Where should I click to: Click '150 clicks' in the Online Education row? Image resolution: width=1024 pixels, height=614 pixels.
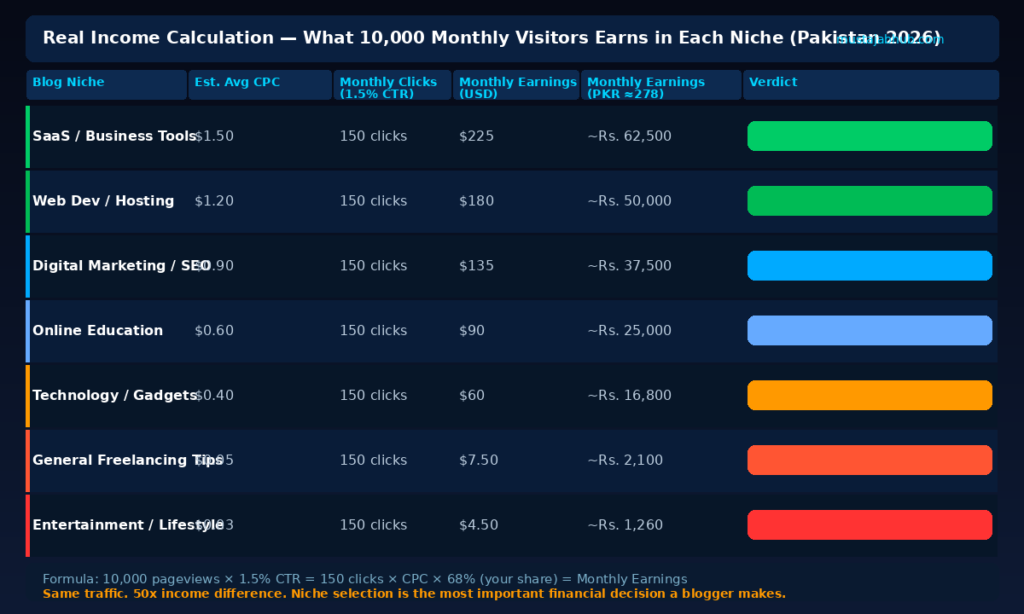pos(374,330)
